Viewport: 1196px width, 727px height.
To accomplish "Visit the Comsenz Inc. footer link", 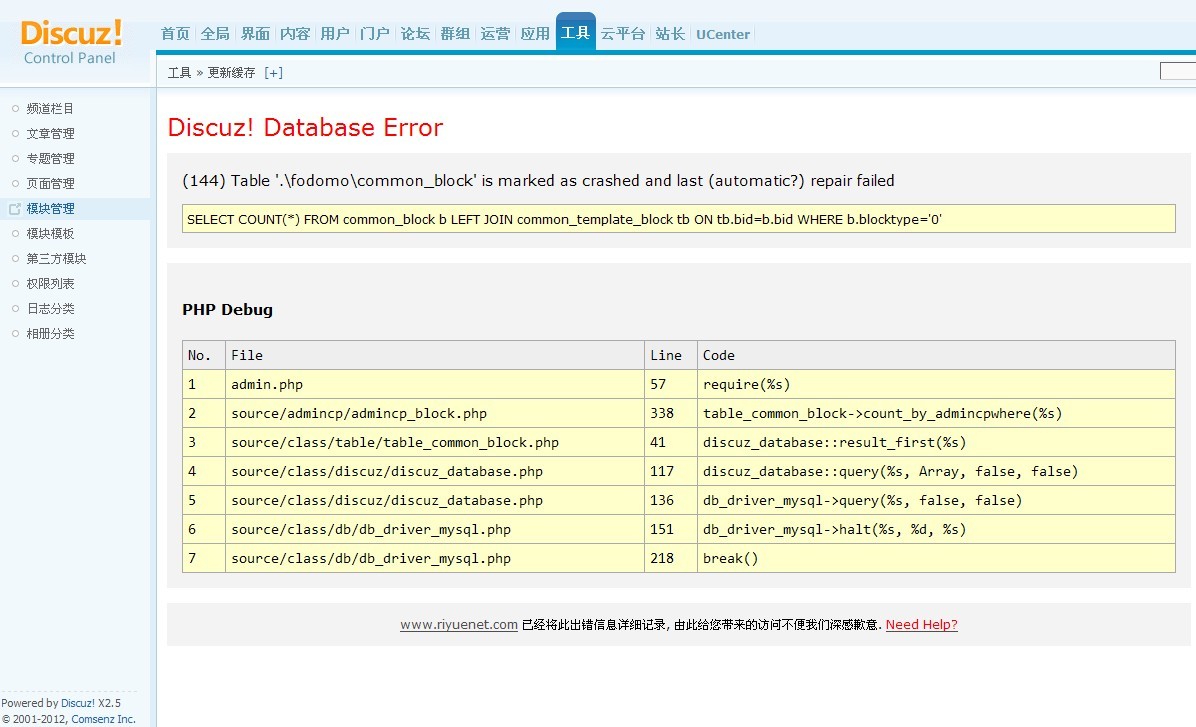I will (104, 719).
